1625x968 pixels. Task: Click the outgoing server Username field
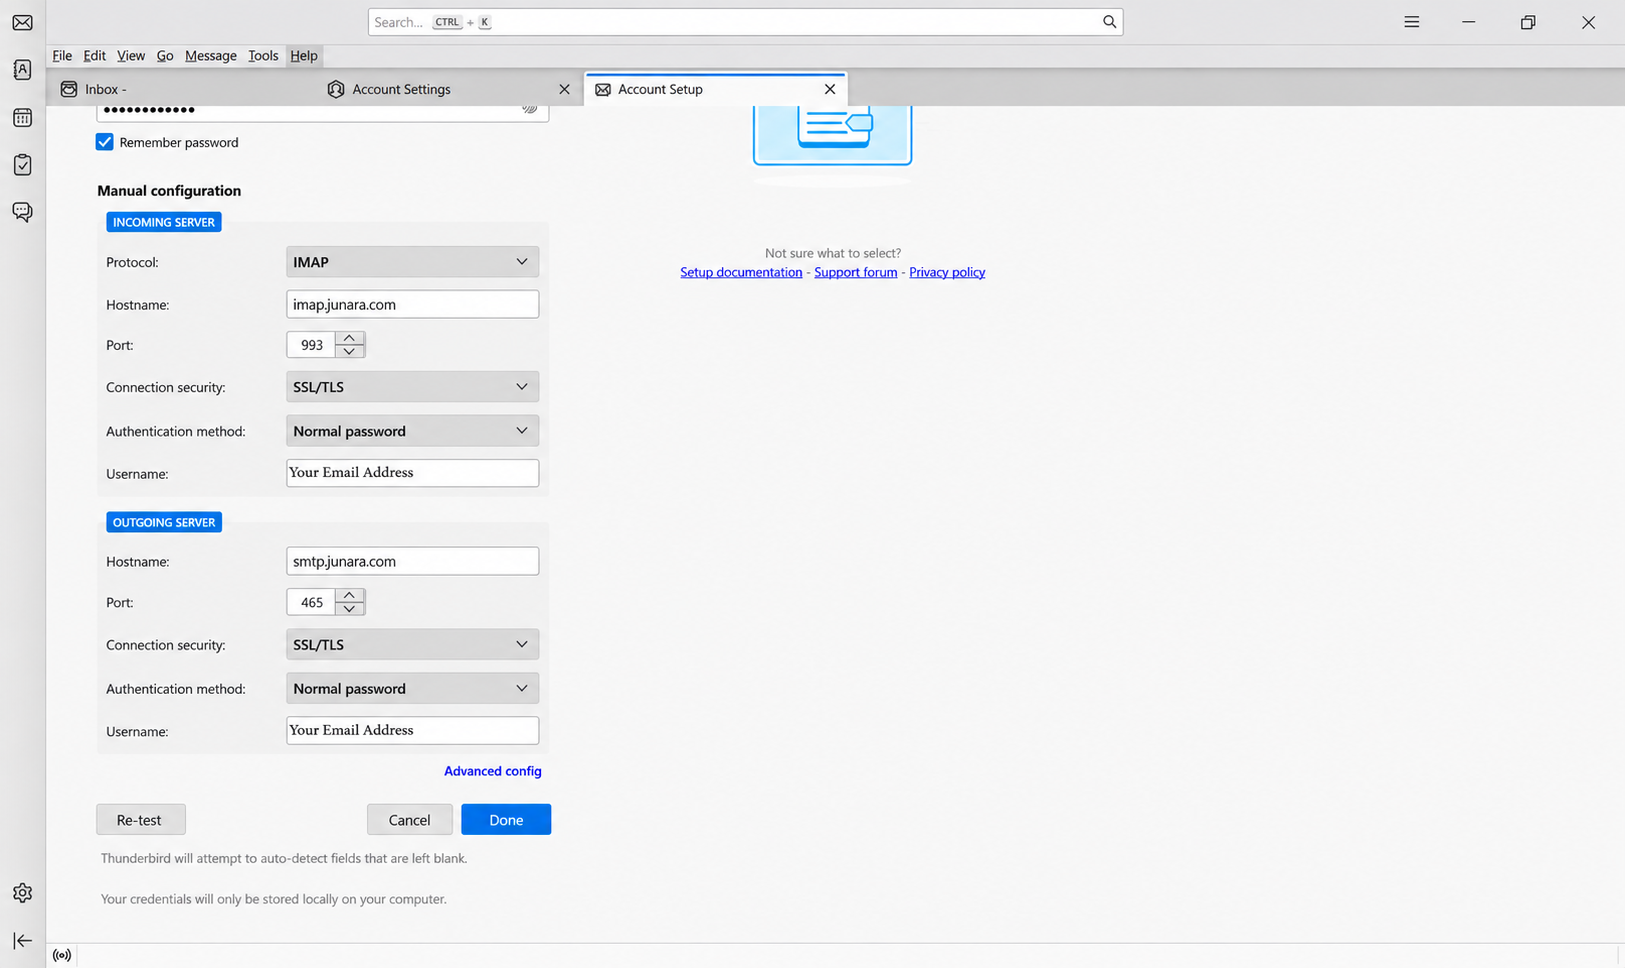[412, 731]
